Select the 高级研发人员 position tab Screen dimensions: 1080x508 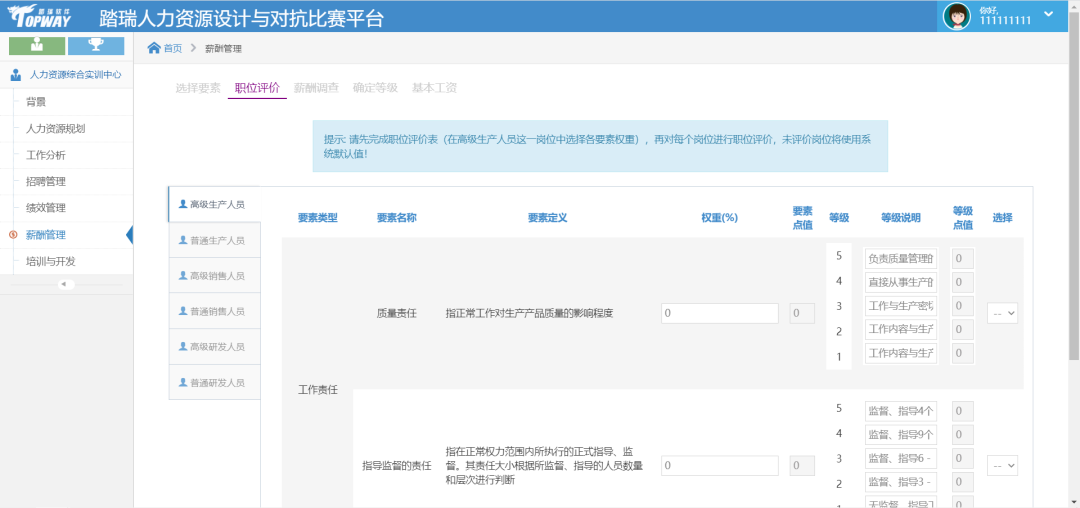click(x=215, y=347)
